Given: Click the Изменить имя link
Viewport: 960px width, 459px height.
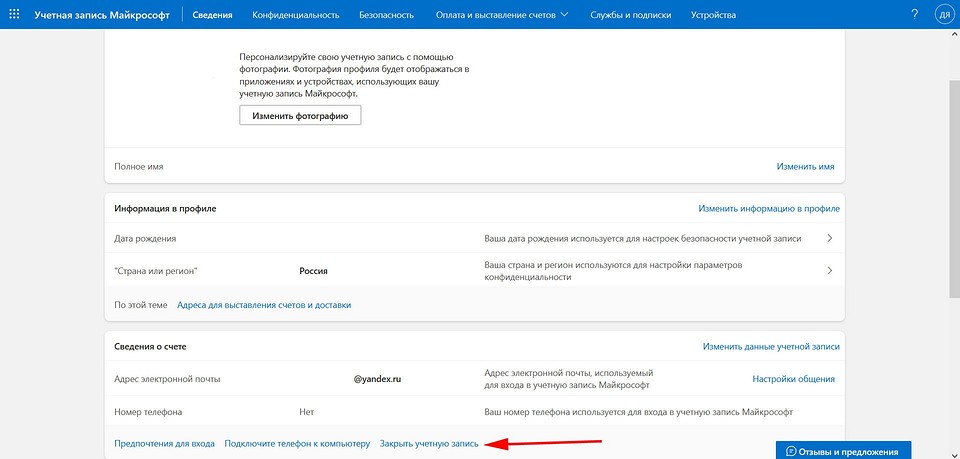Looking at the screenshot, I should click(x=805, y=166).
